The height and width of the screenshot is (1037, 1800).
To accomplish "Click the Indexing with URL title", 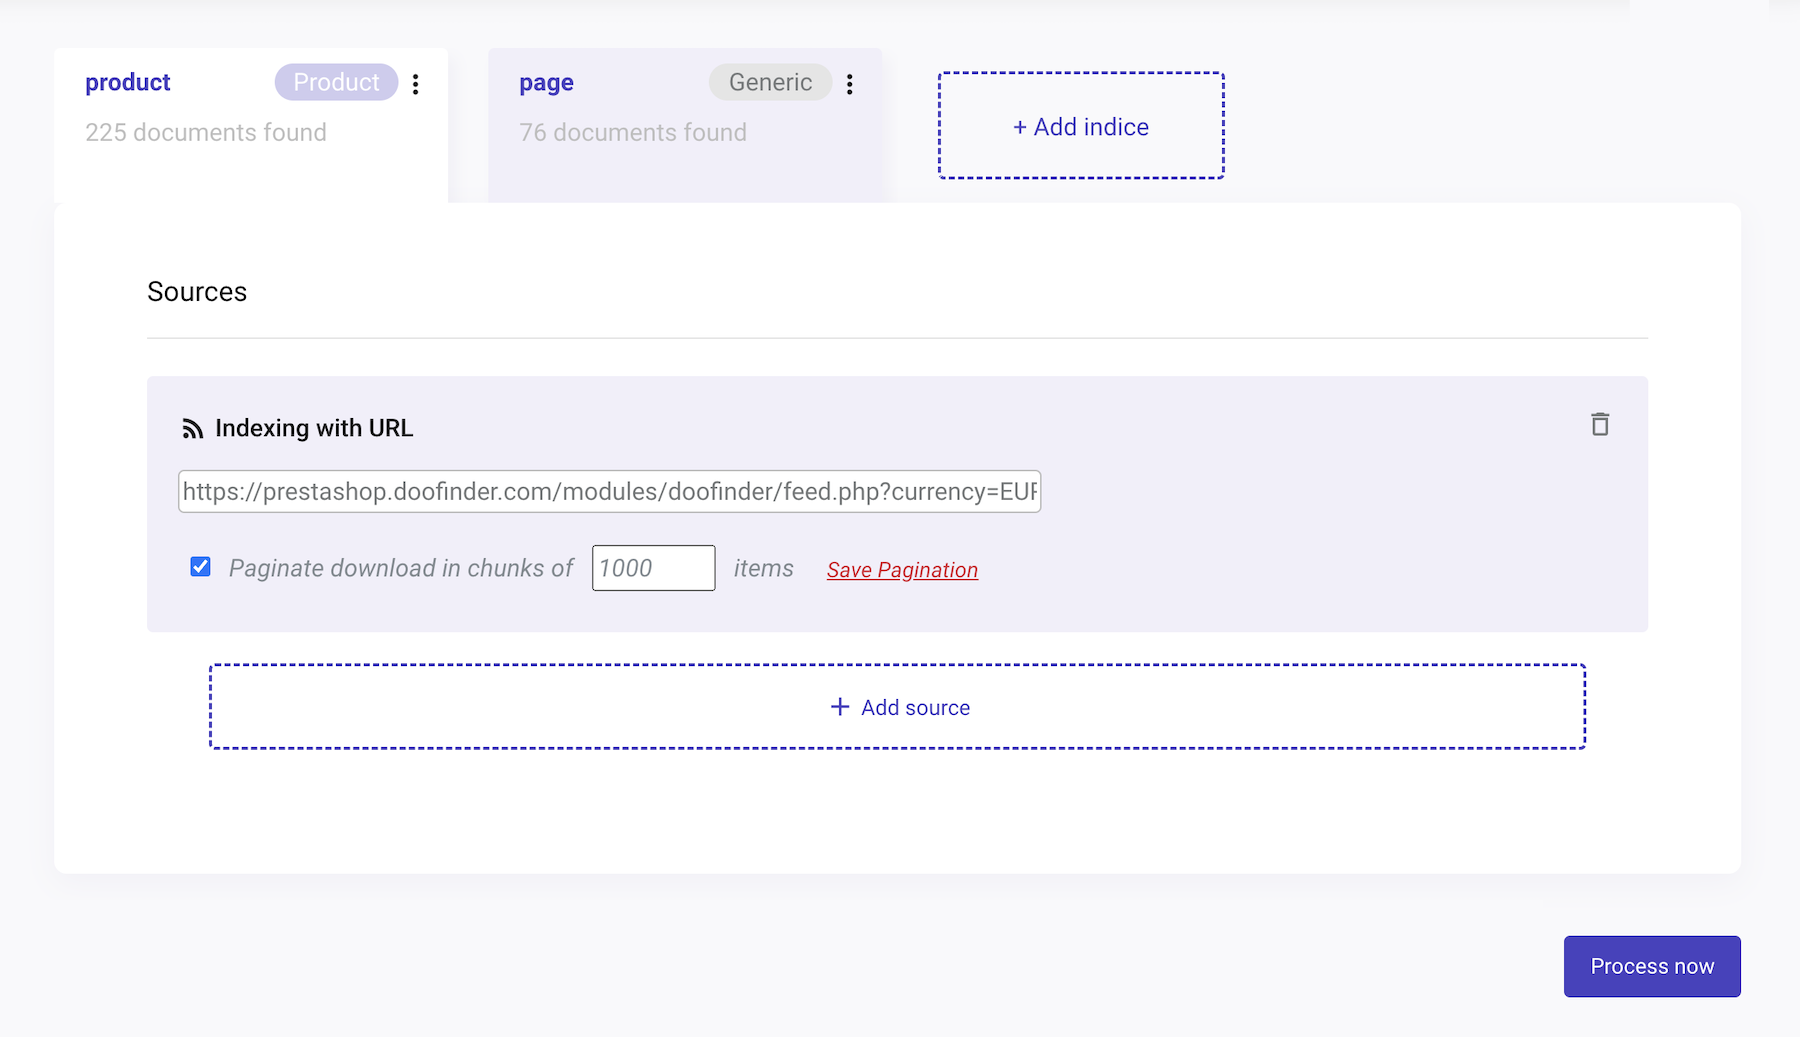I will pos(314,428).
